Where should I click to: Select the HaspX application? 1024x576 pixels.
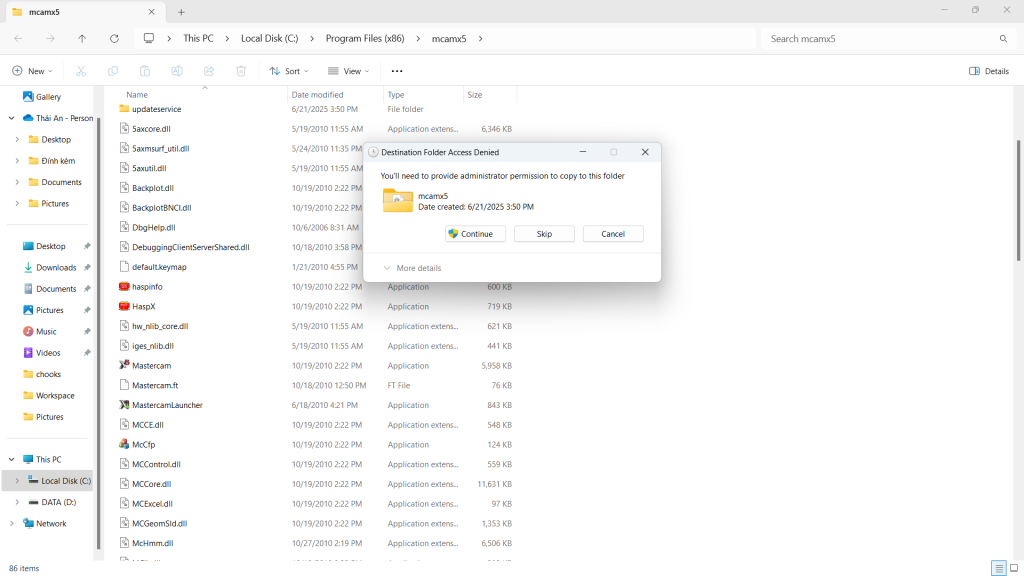coord(137,306)
